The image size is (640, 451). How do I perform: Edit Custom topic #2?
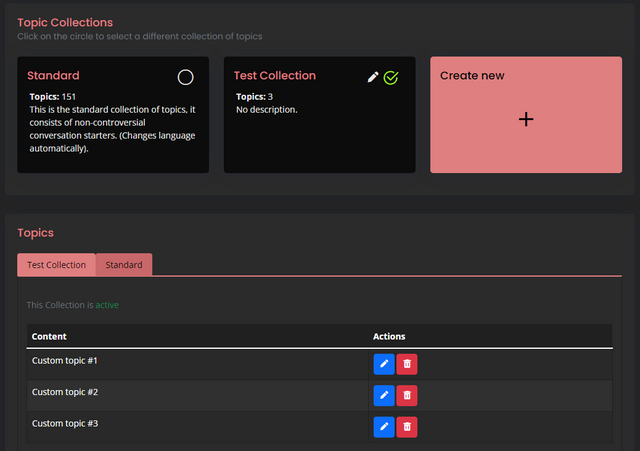click(384, 395)
